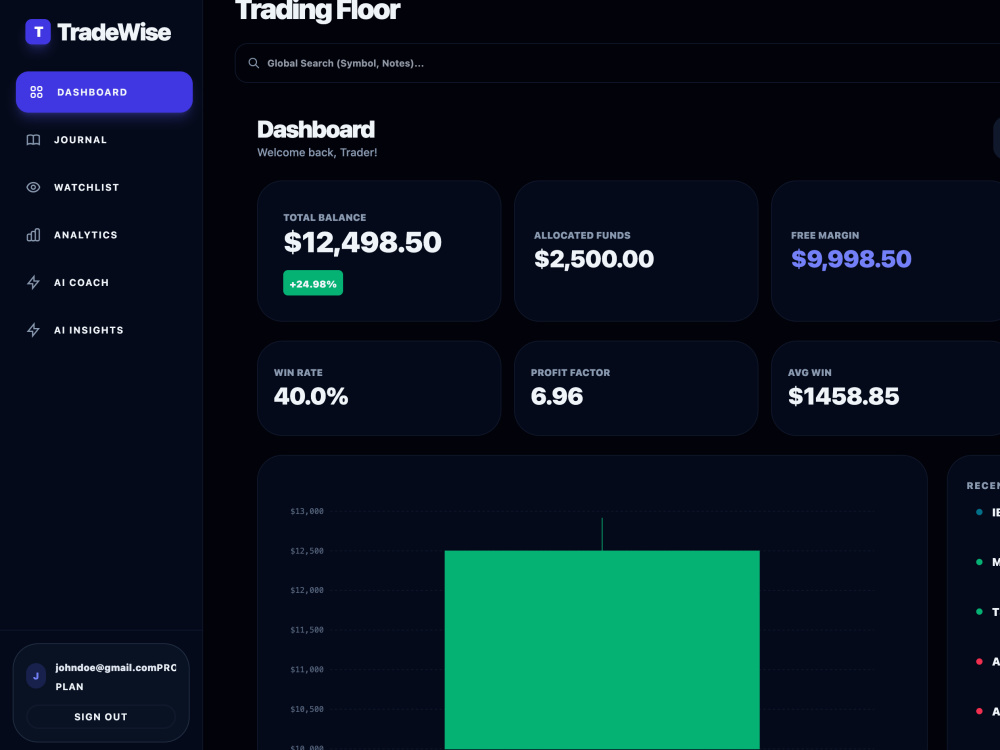Click the $12,000 axis label
Image resolution: width=1000 pixels, height=750 pixels.
click(x=307, y=591)
